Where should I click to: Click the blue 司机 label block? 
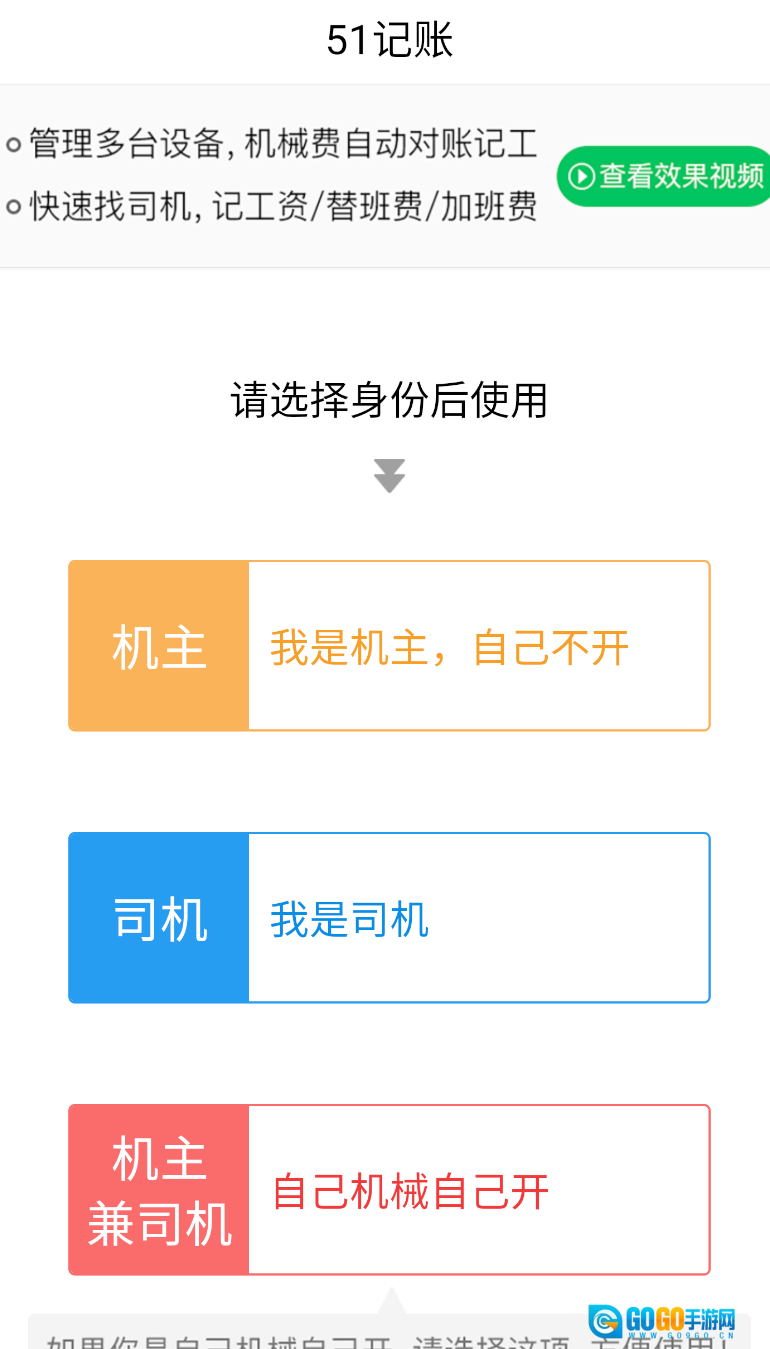pos(158,917)
